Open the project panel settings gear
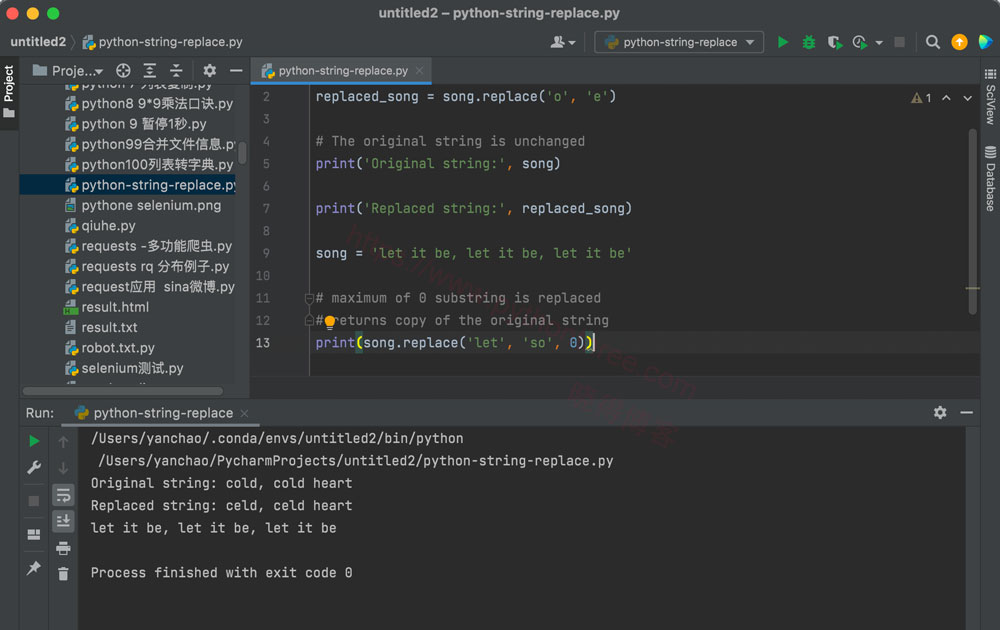The height and width of the screenshot is (630, 1000). [x=209, y=71]
